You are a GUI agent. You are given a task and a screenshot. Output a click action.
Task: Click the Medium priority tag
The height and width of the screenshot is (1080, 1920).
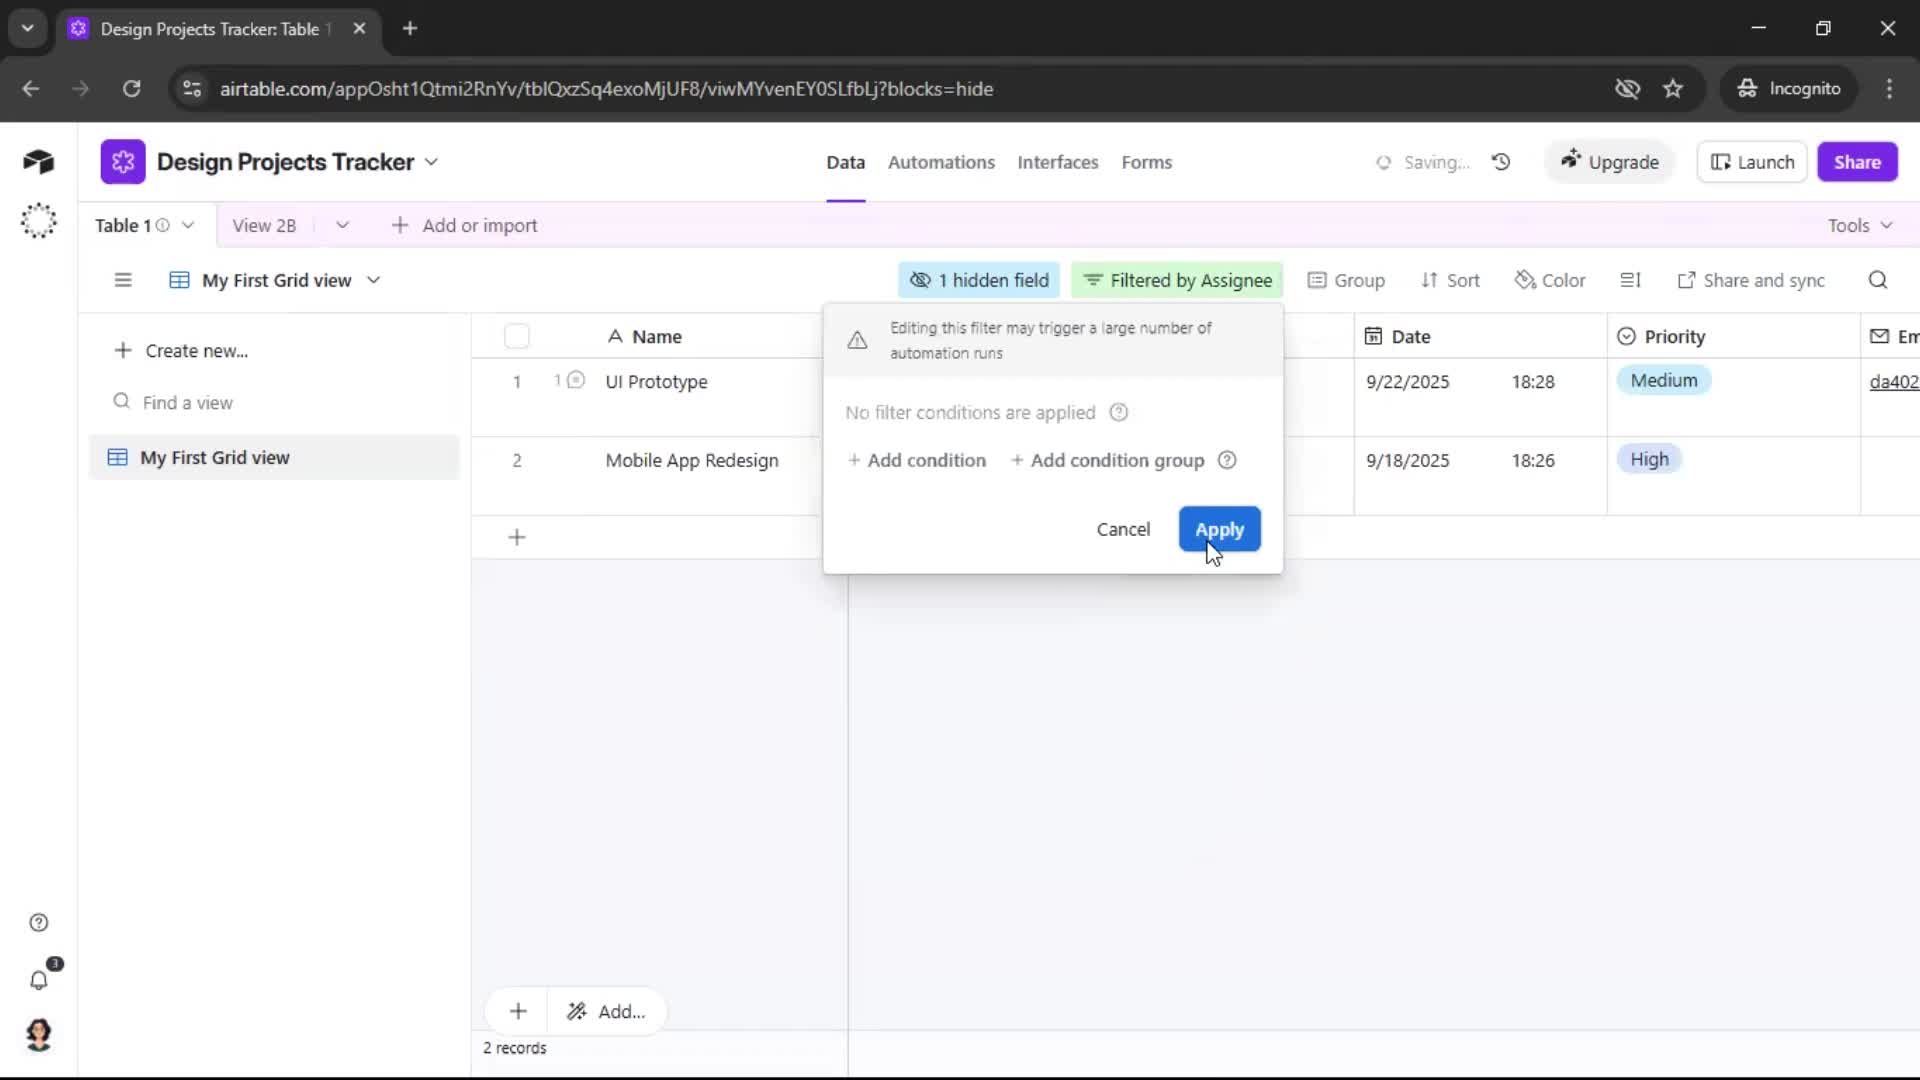[1664, 381]
